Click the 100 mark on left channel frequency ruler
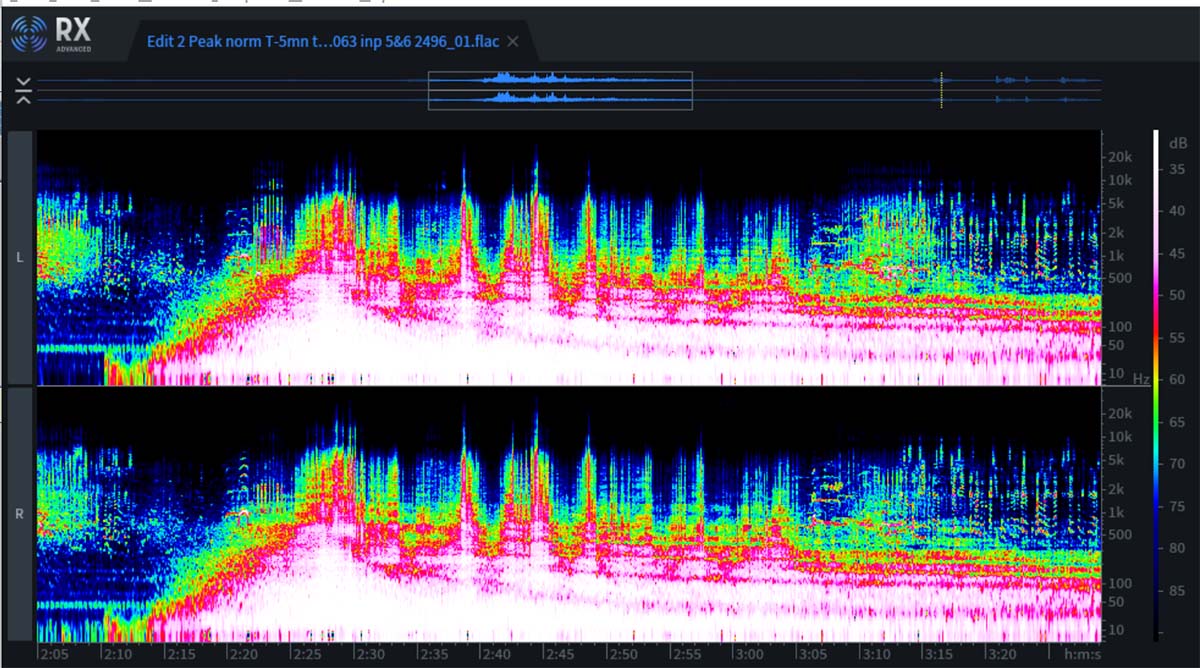Image resolution: width=1200 pixels, height=668 pixels. 1118,326
